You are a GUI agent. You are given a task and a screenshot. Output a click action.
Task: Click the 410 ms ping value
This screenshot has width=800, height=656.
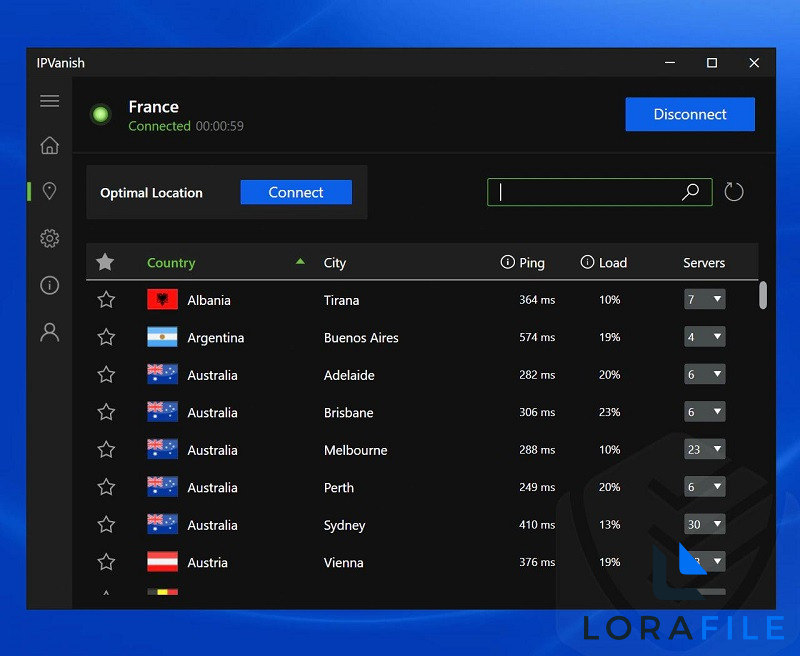(x=537, y=525)
